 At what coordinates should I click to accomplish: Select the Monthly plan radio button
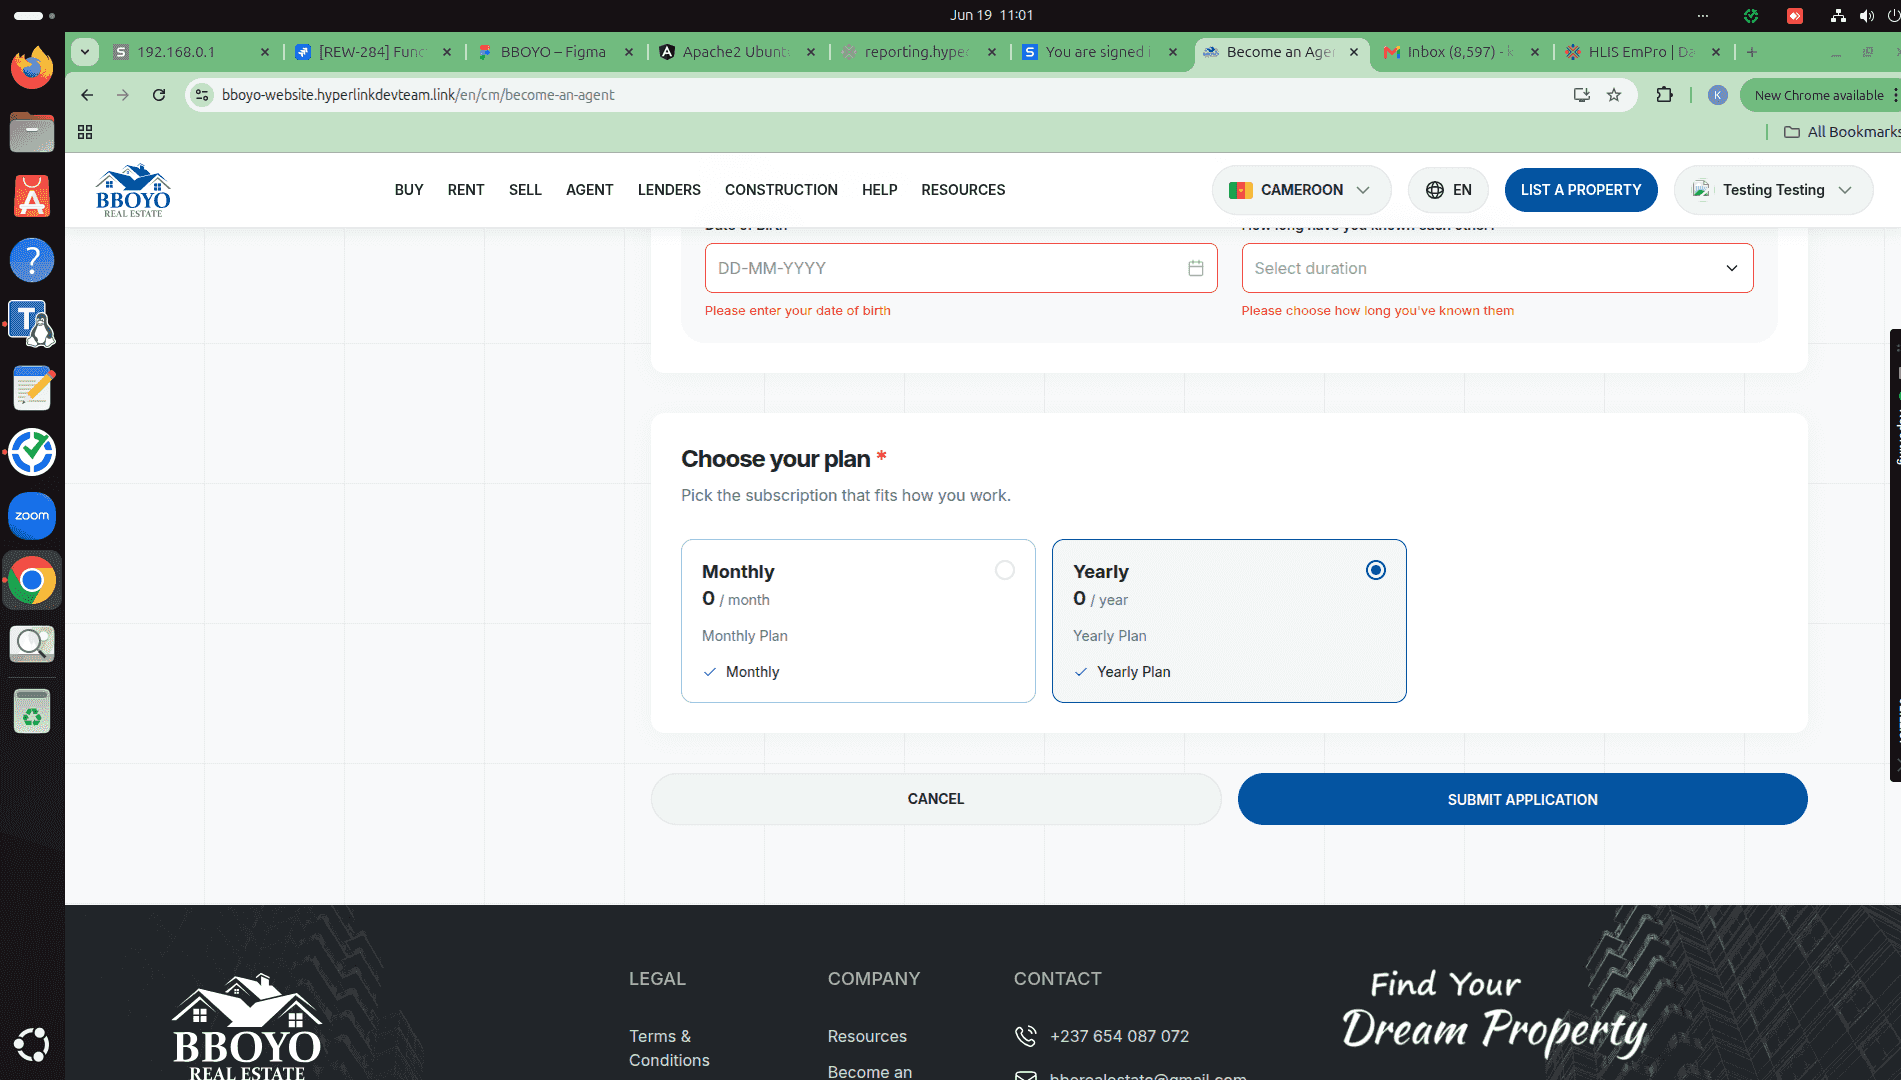tap(1005, 570)
